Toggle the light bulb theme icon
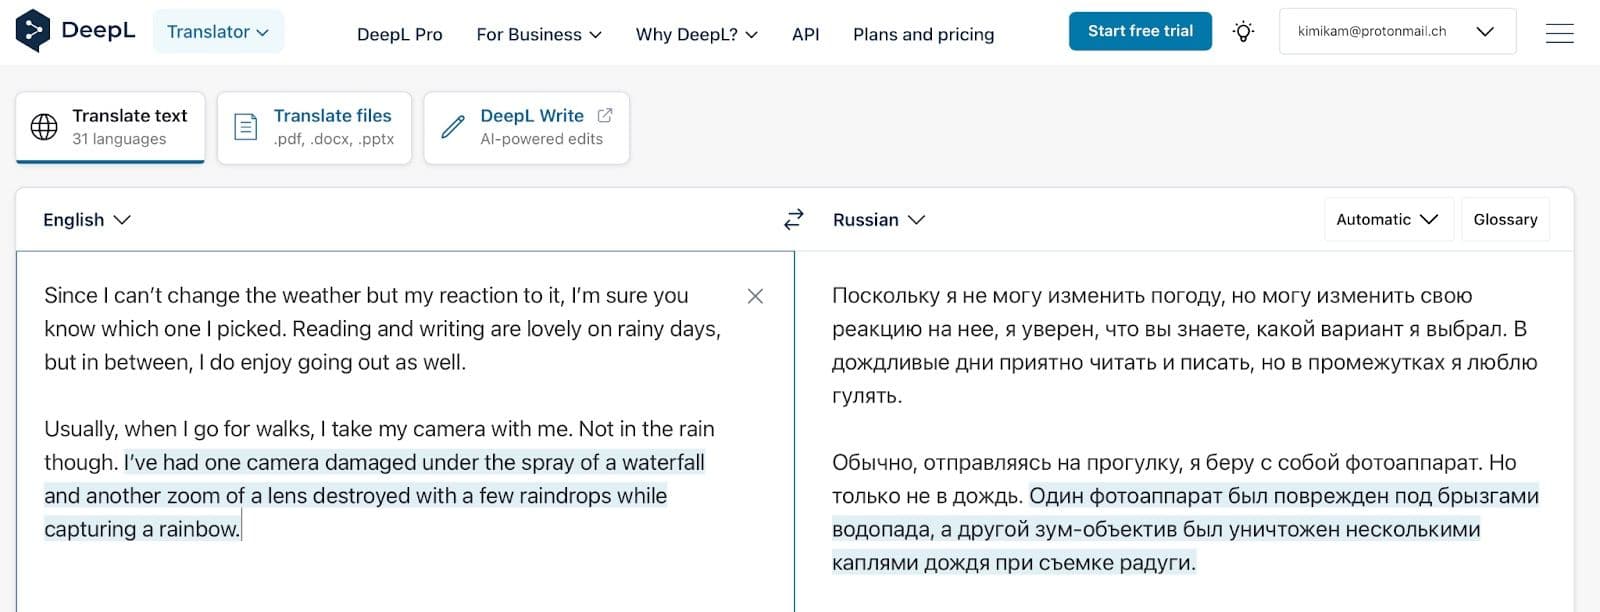This screenshot has width=1600, height=612. pyautogui.click(x=1244, y=32)
